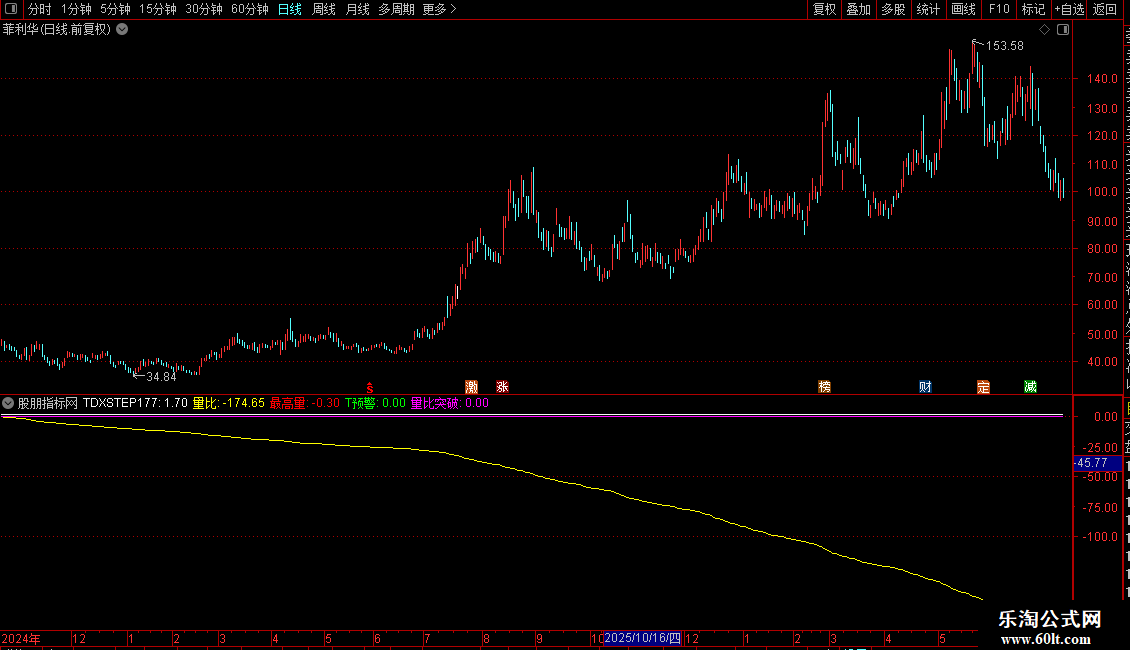
Task: Open the 涨 event marker
Action: [x=502, y=387]
